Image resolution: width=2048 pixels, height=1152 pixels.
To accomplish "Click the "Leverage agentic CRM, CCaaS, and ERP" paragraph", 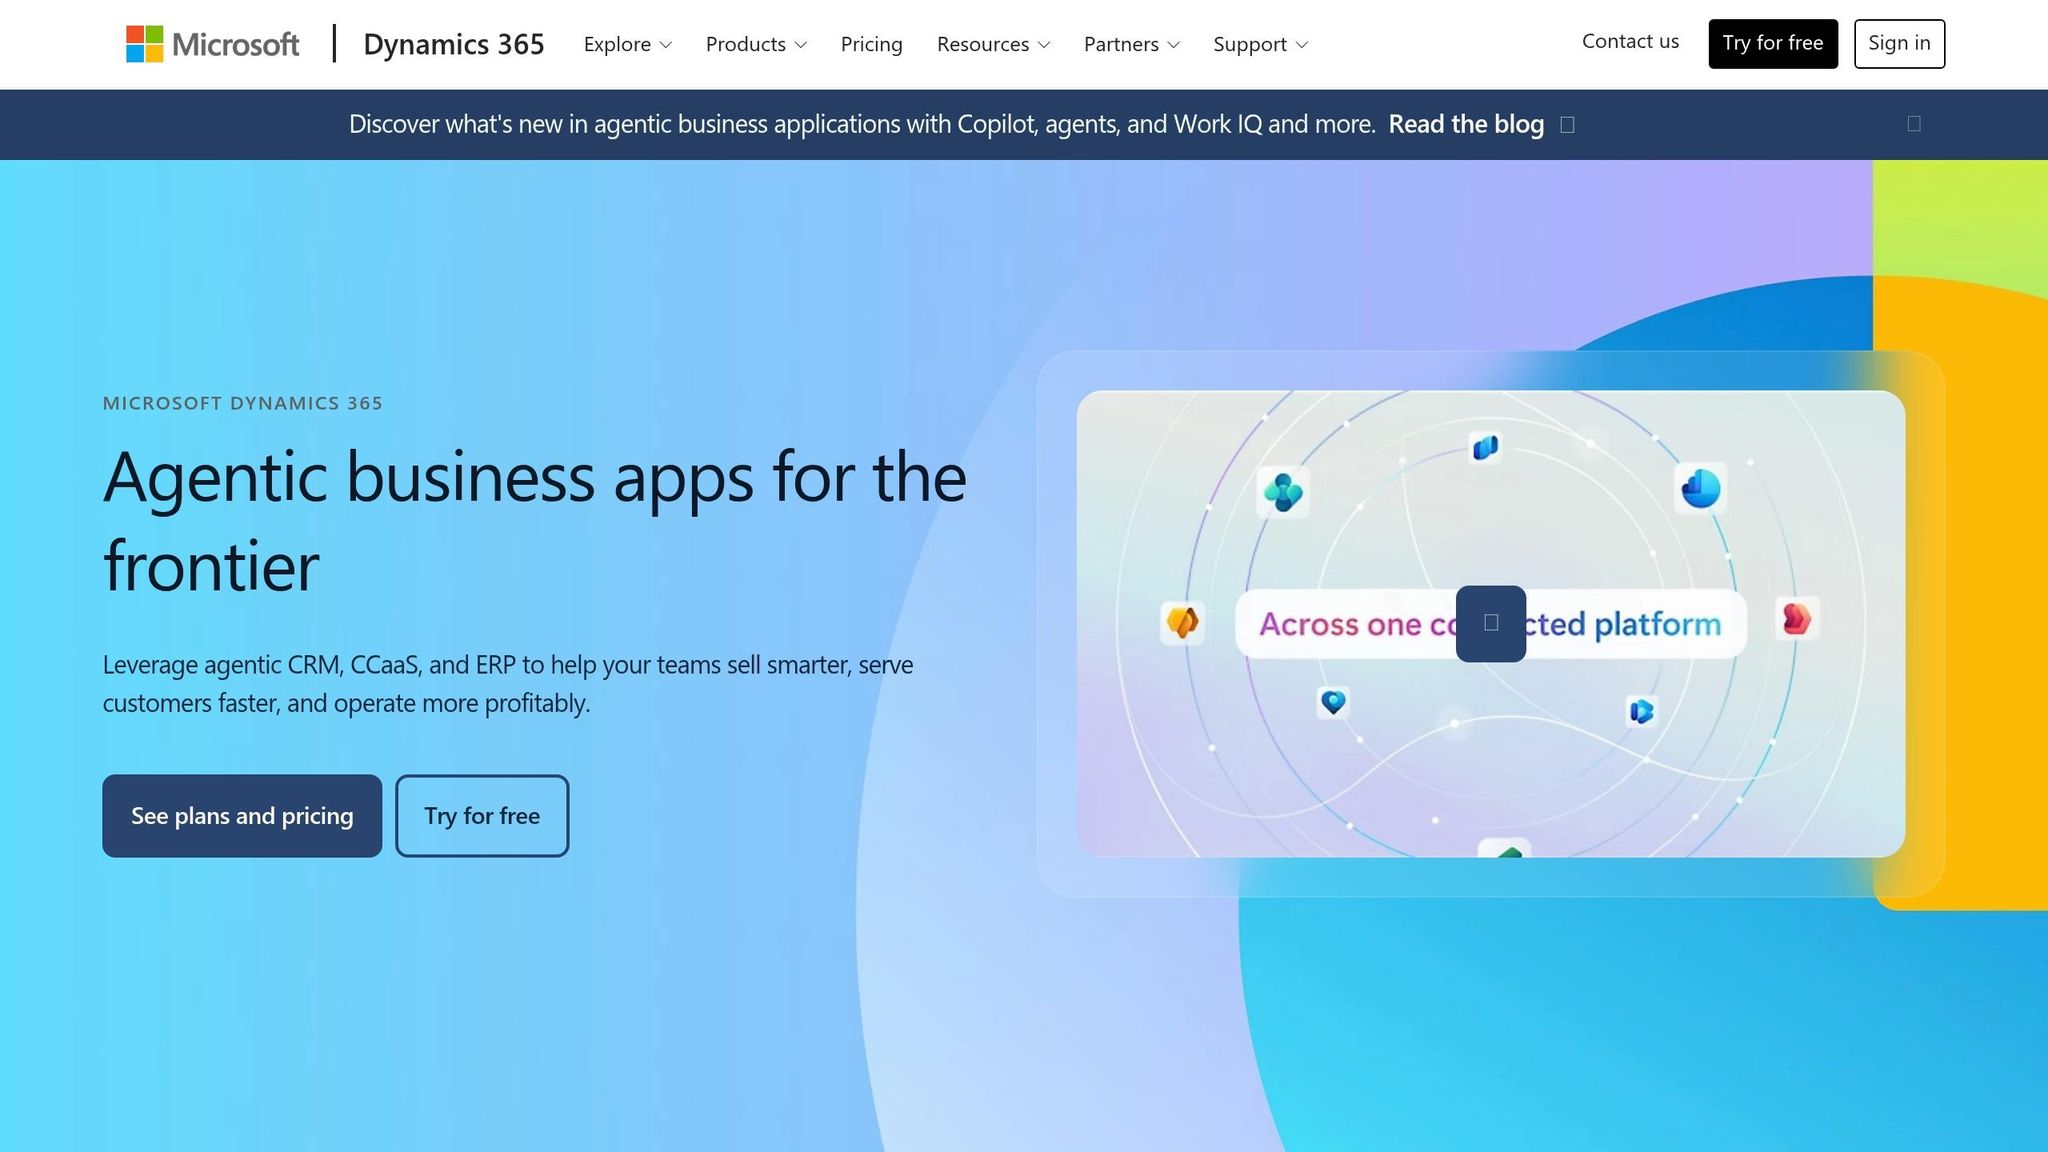I will pos(508,683).
